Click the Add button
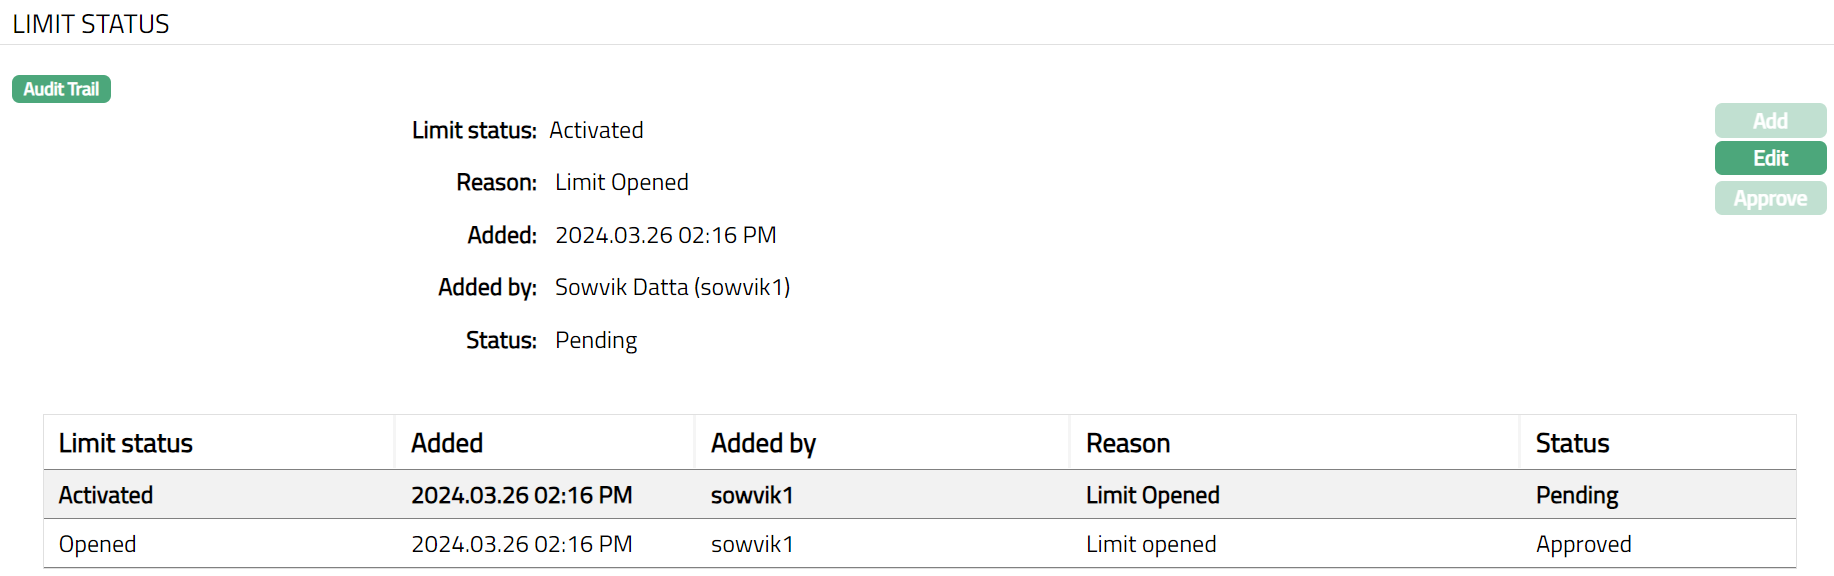 (1770, 121)
